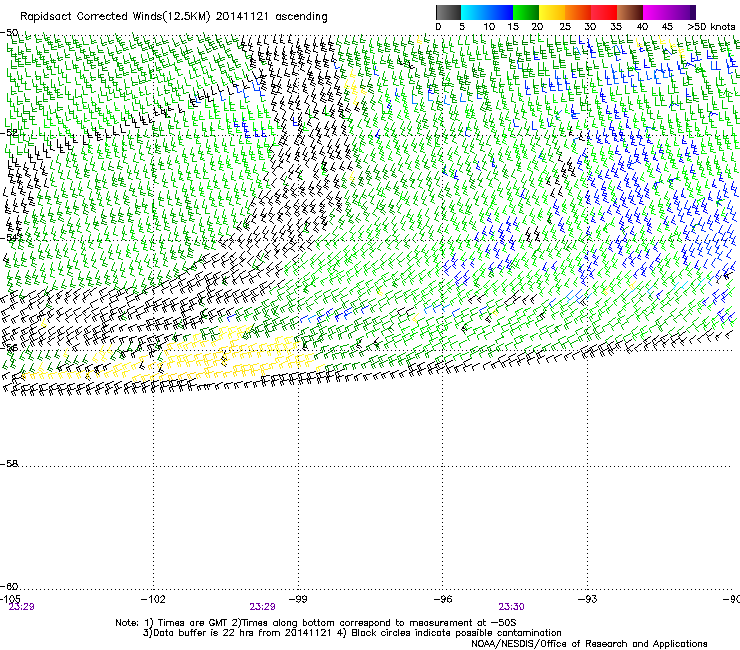Click the green 15-20 knots legend swatch

pyautogui.click(x=526, y=12)
